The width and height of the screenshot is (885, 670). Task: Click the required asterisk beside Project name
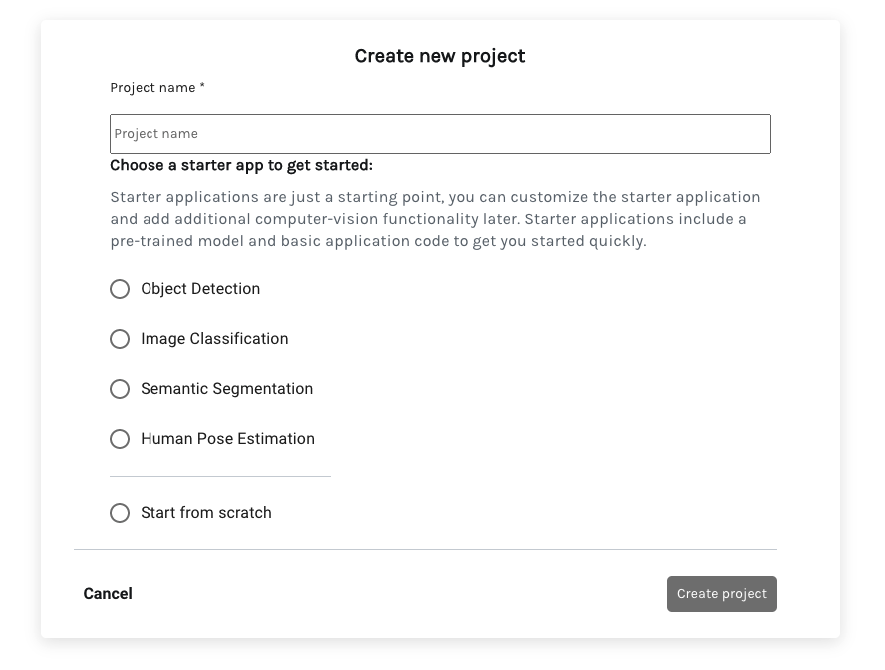click(202, 87)
